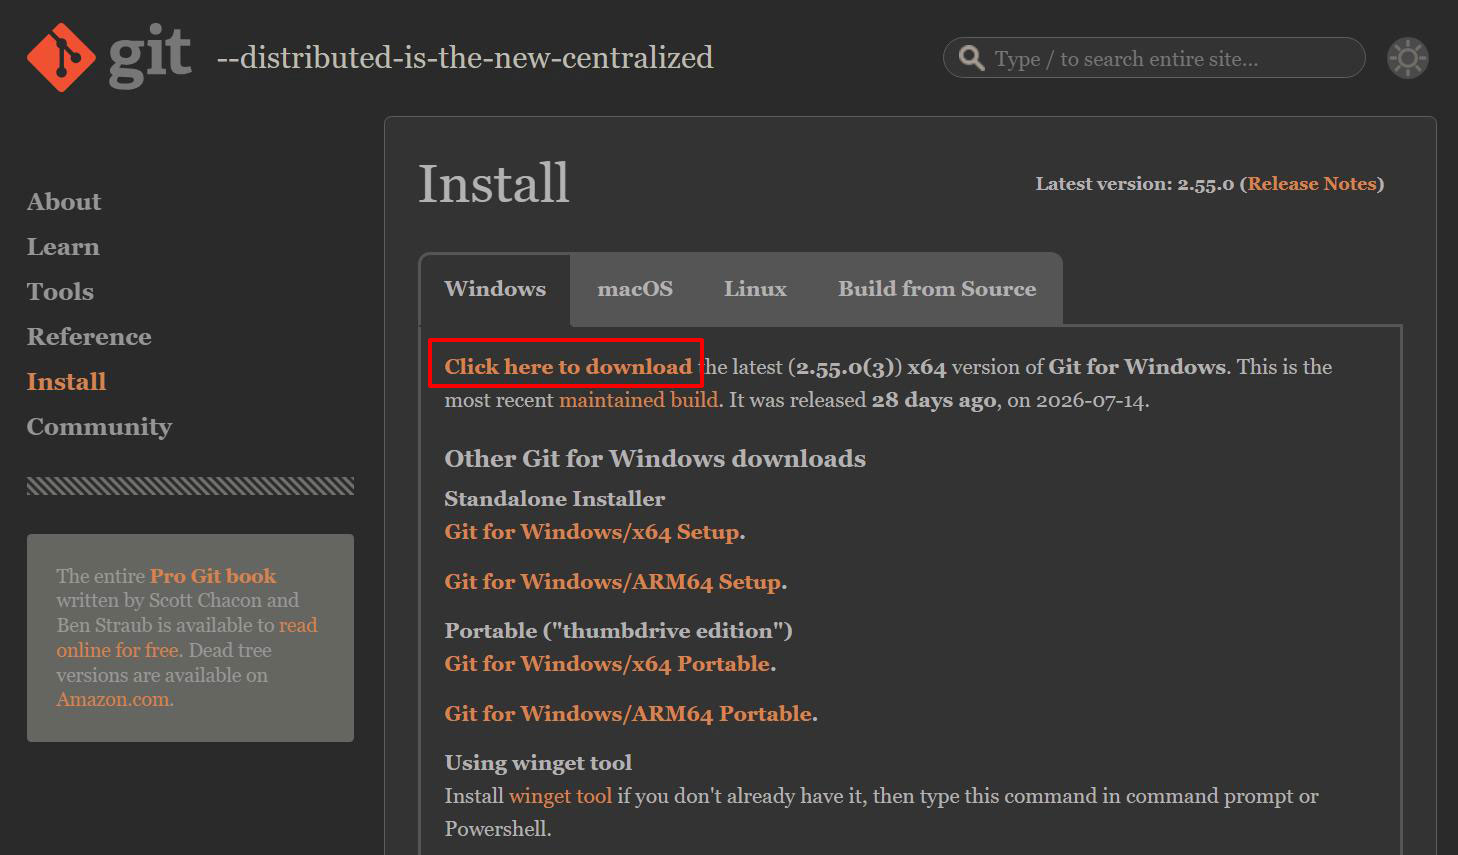Open the Community sidebar link
This screenshot has height=855, width=1458.
point(99,427)
